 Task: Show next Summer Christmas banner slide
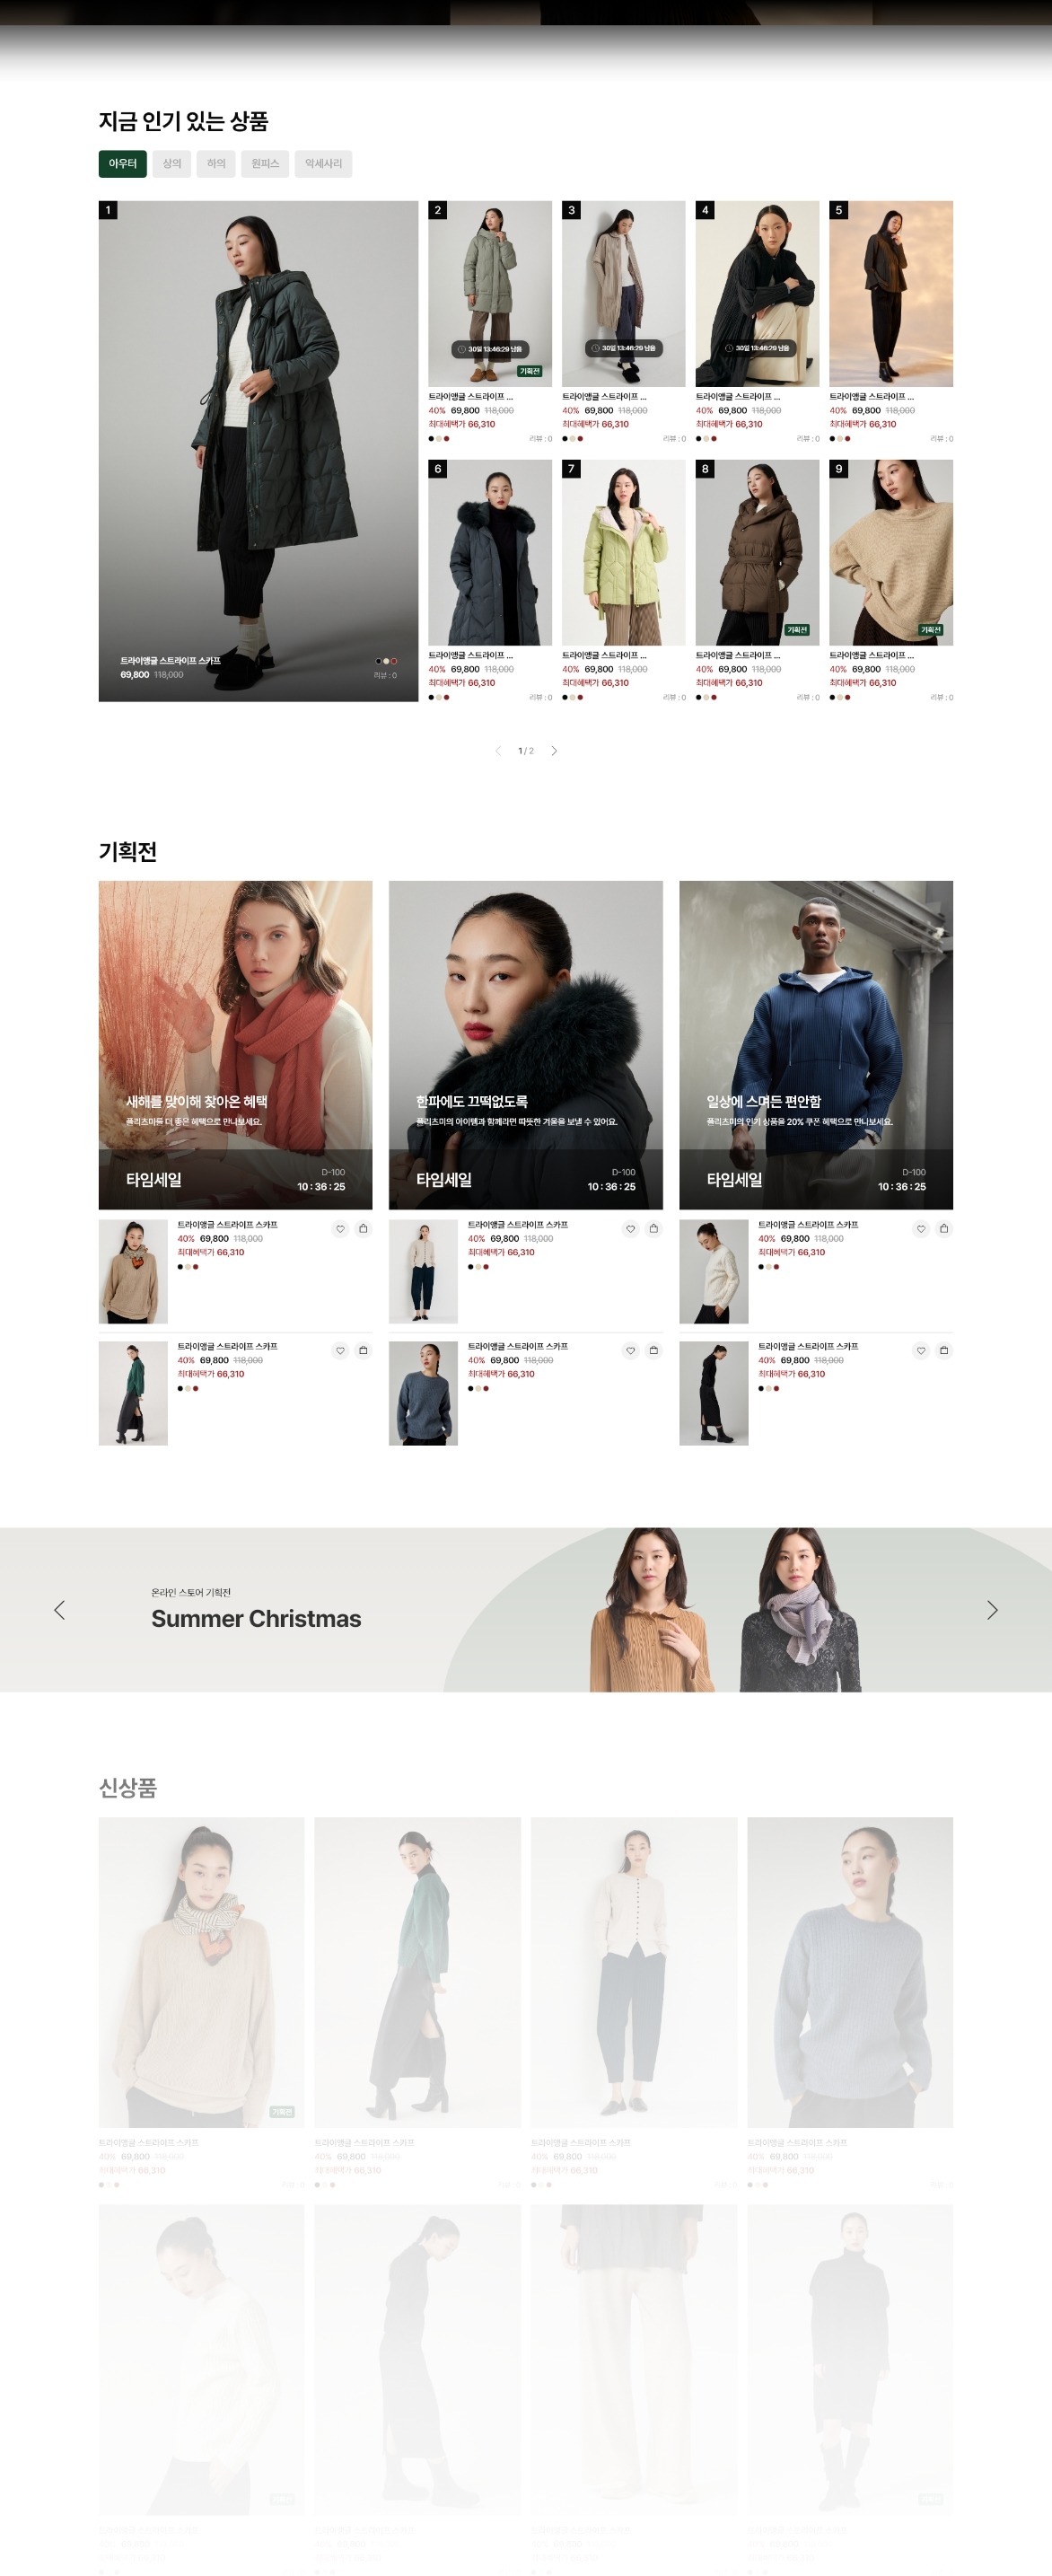tap(992, 1610)
